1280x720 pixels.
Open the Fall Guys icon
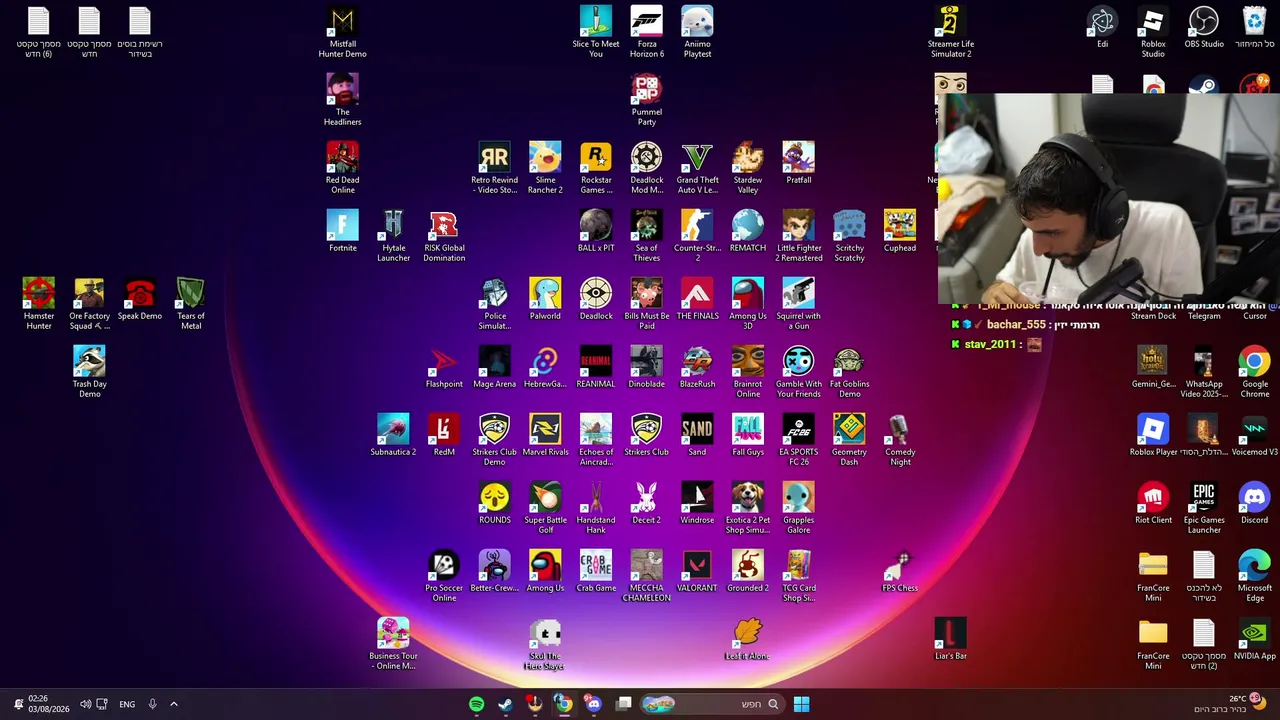(x=748, y=436)
